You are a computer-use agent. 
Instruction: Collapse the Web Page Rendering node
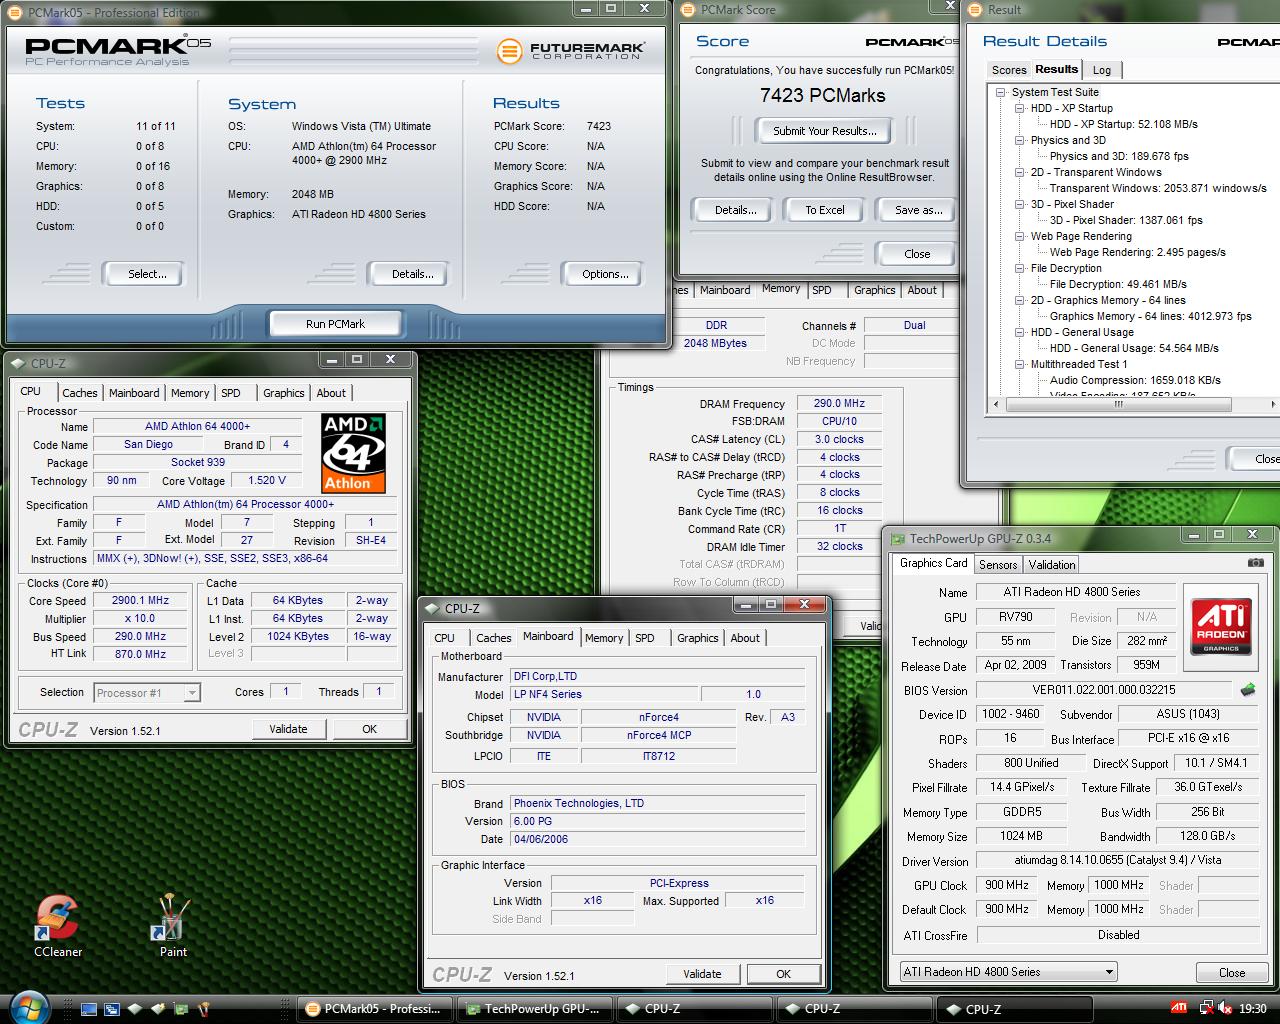pos(1019,236)
